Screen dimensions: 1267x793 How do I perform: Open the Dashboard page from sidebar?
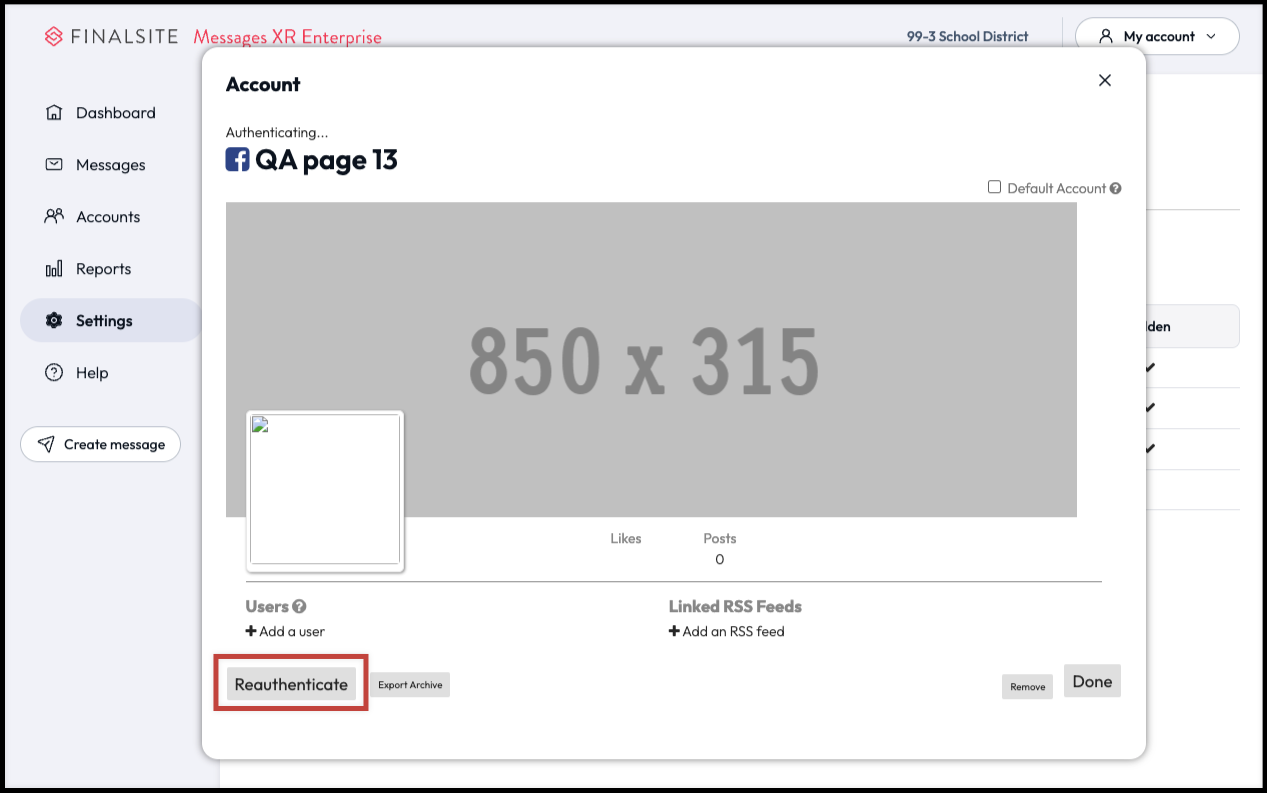115,113
